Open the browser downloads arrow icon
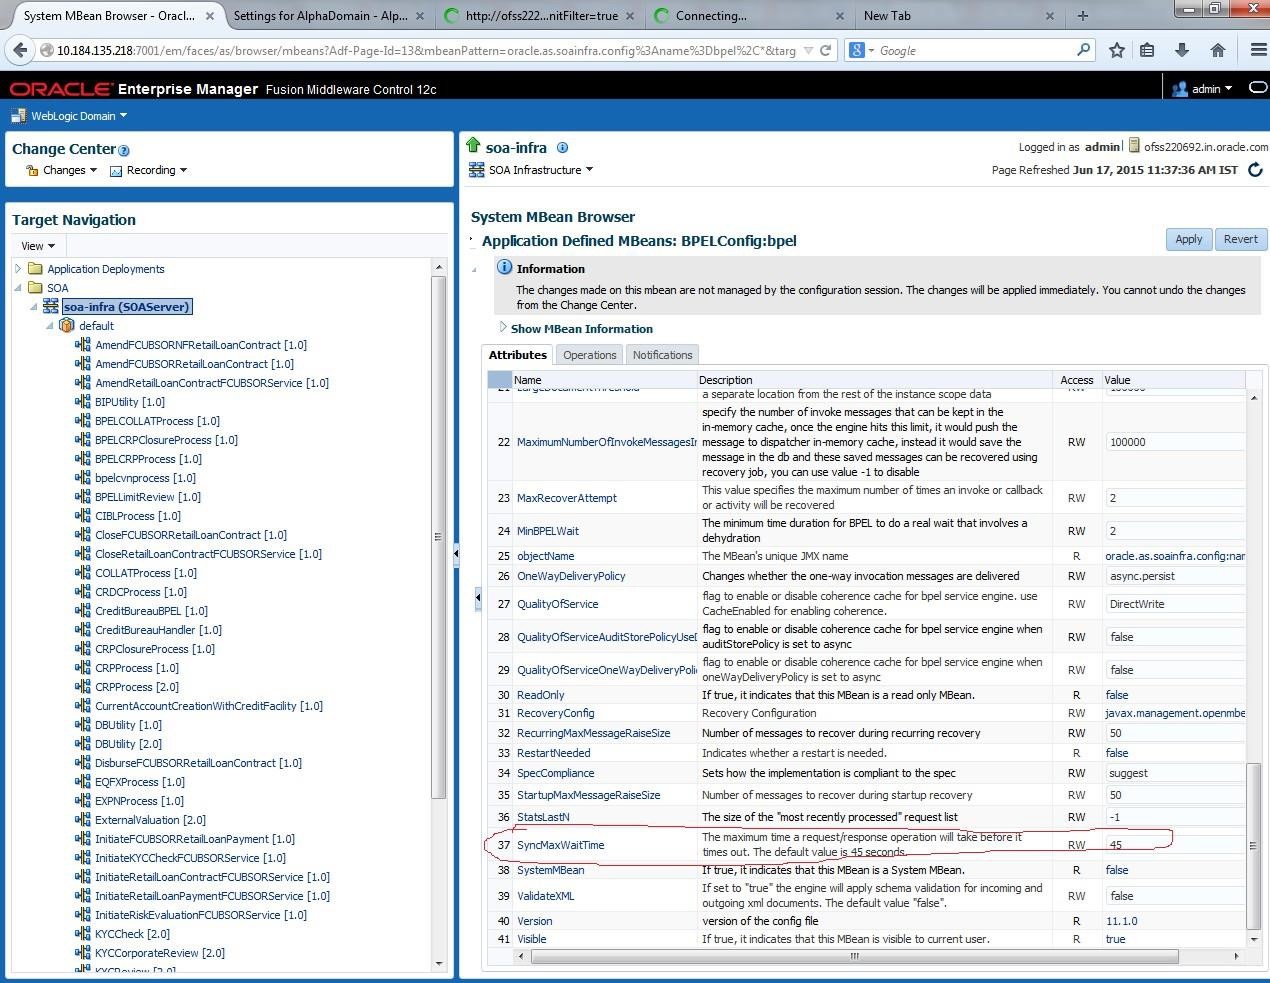 click(x=1182, y=50)
